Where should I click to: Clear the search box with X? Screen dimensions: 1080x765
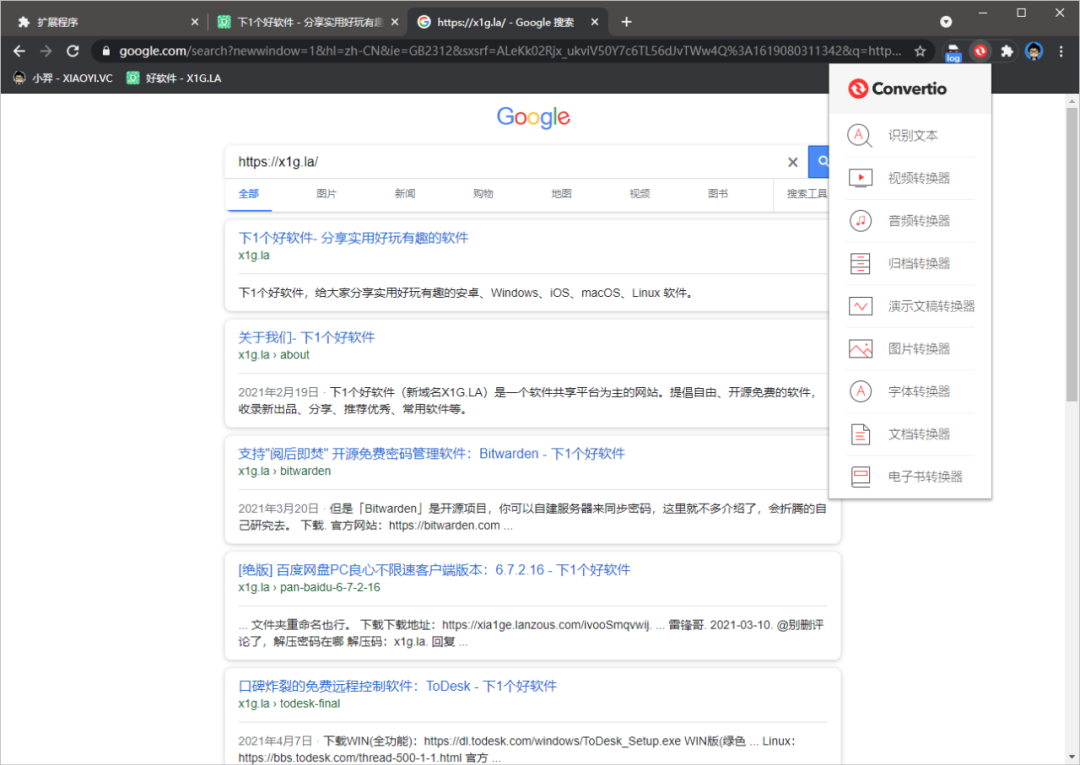pos(793,162)
